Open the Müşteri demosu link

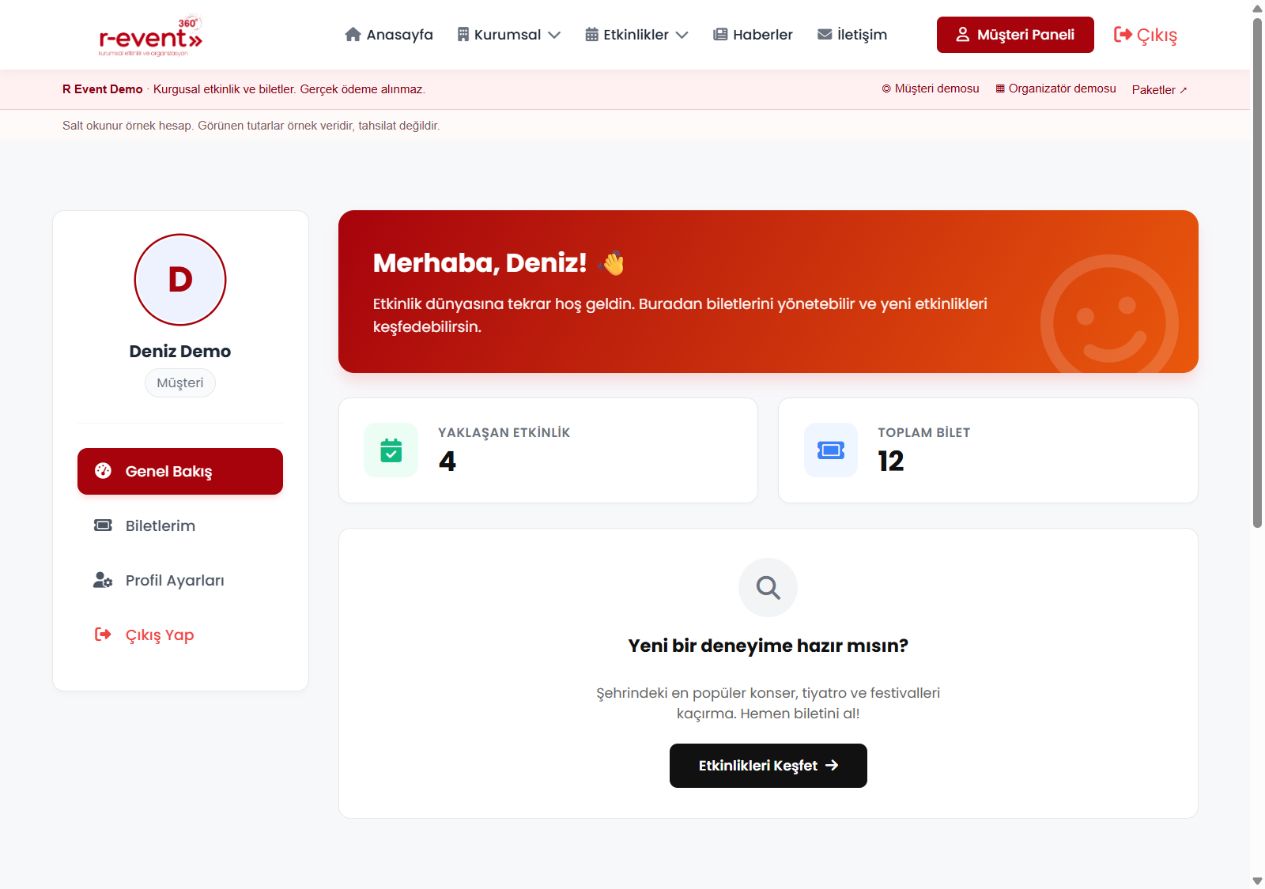930,89
